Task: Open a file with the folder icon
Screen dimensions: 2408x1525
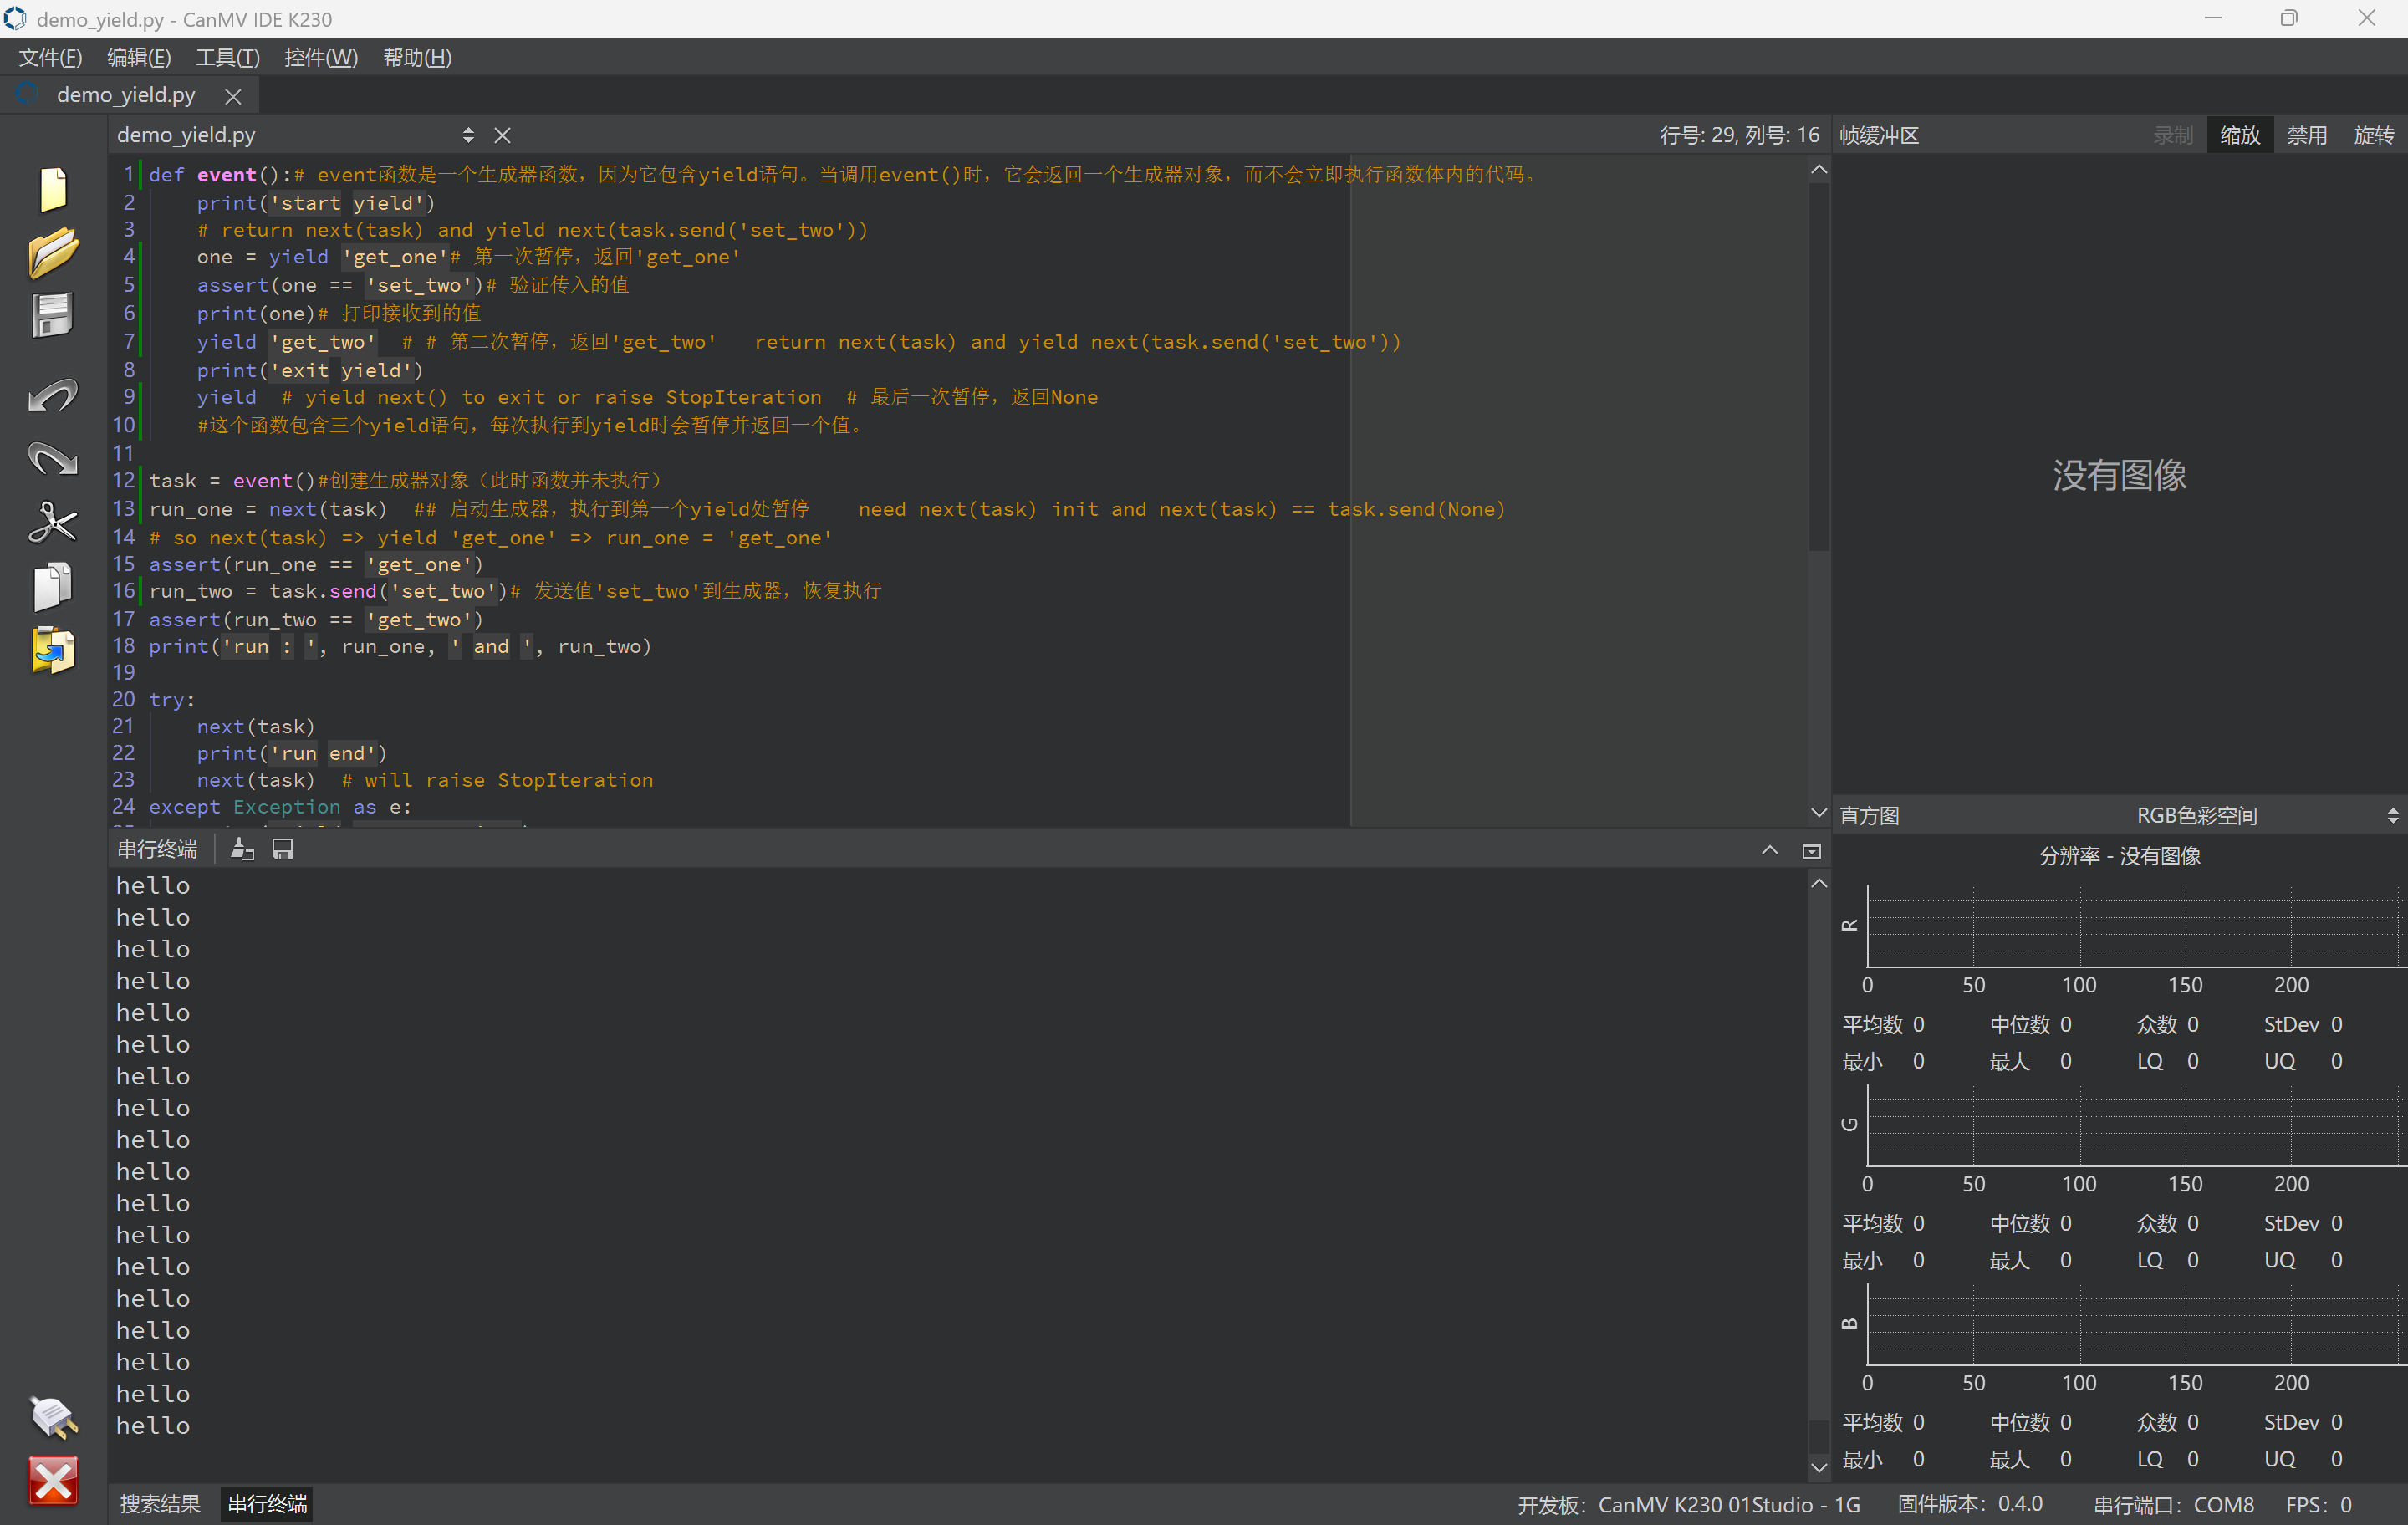Action: coord(53,252)
